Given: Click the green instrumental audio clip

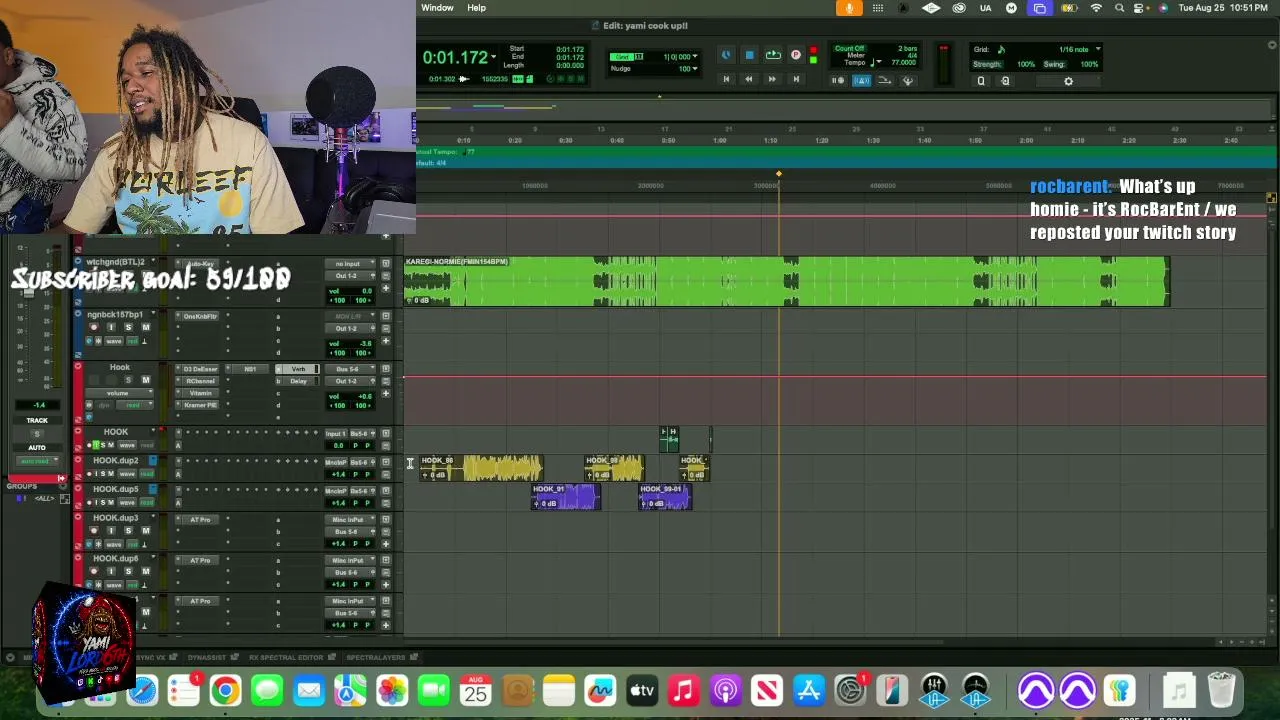Looking at the screenshot, I should pyautogui.click(x=786, y=281).
